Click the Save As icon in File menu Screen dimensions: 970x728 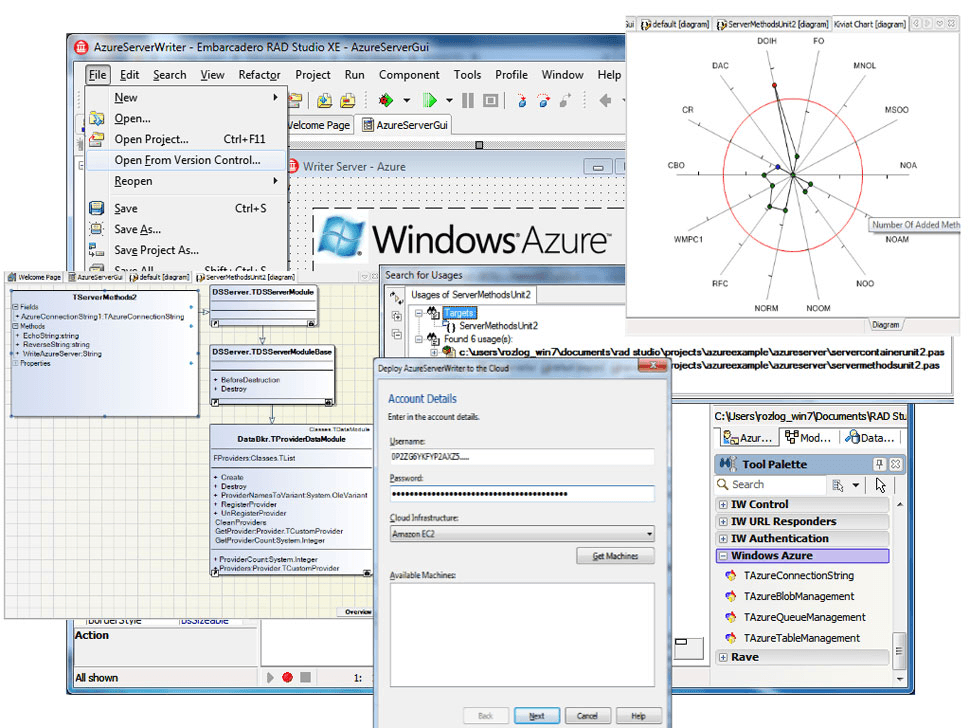(x=97, y=229)
